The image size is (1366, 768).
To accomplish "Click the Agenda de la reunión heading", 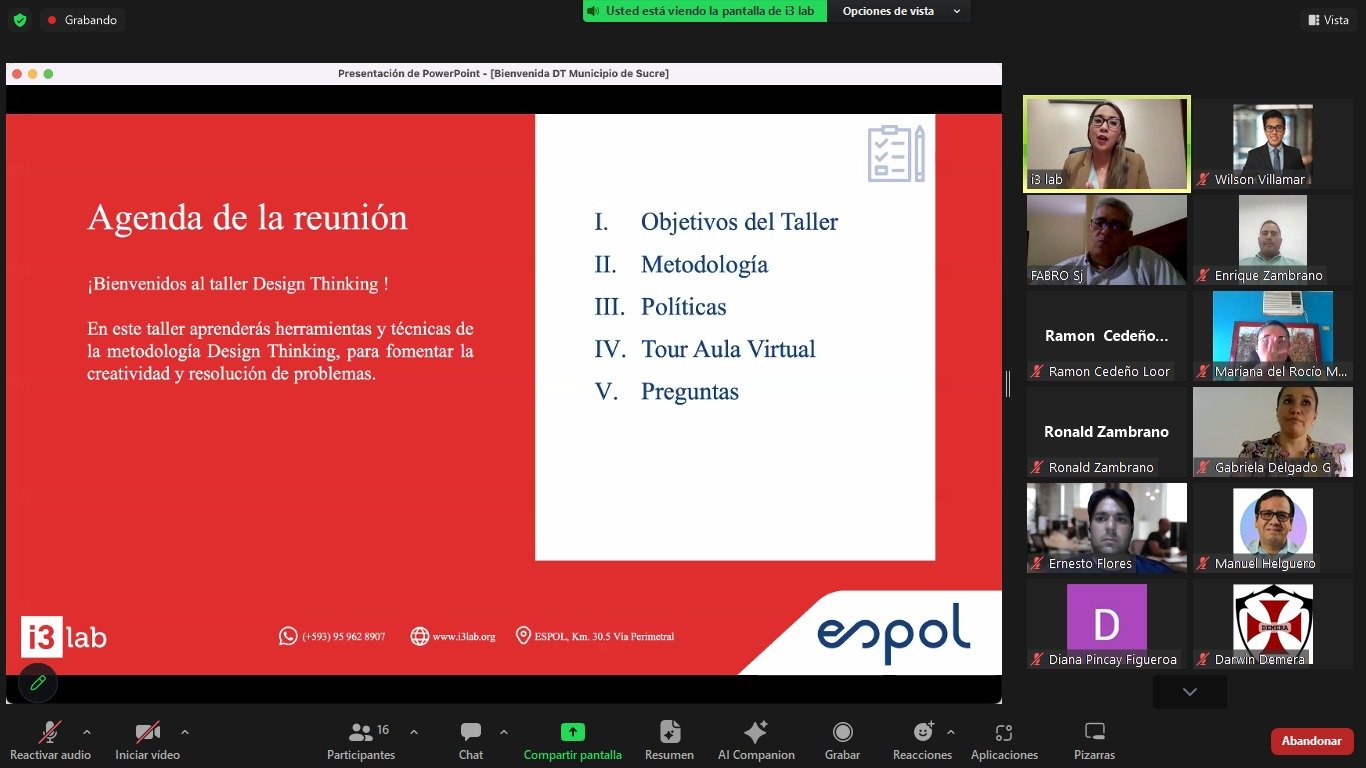I will pyautogui.click(x=248, y=218).
